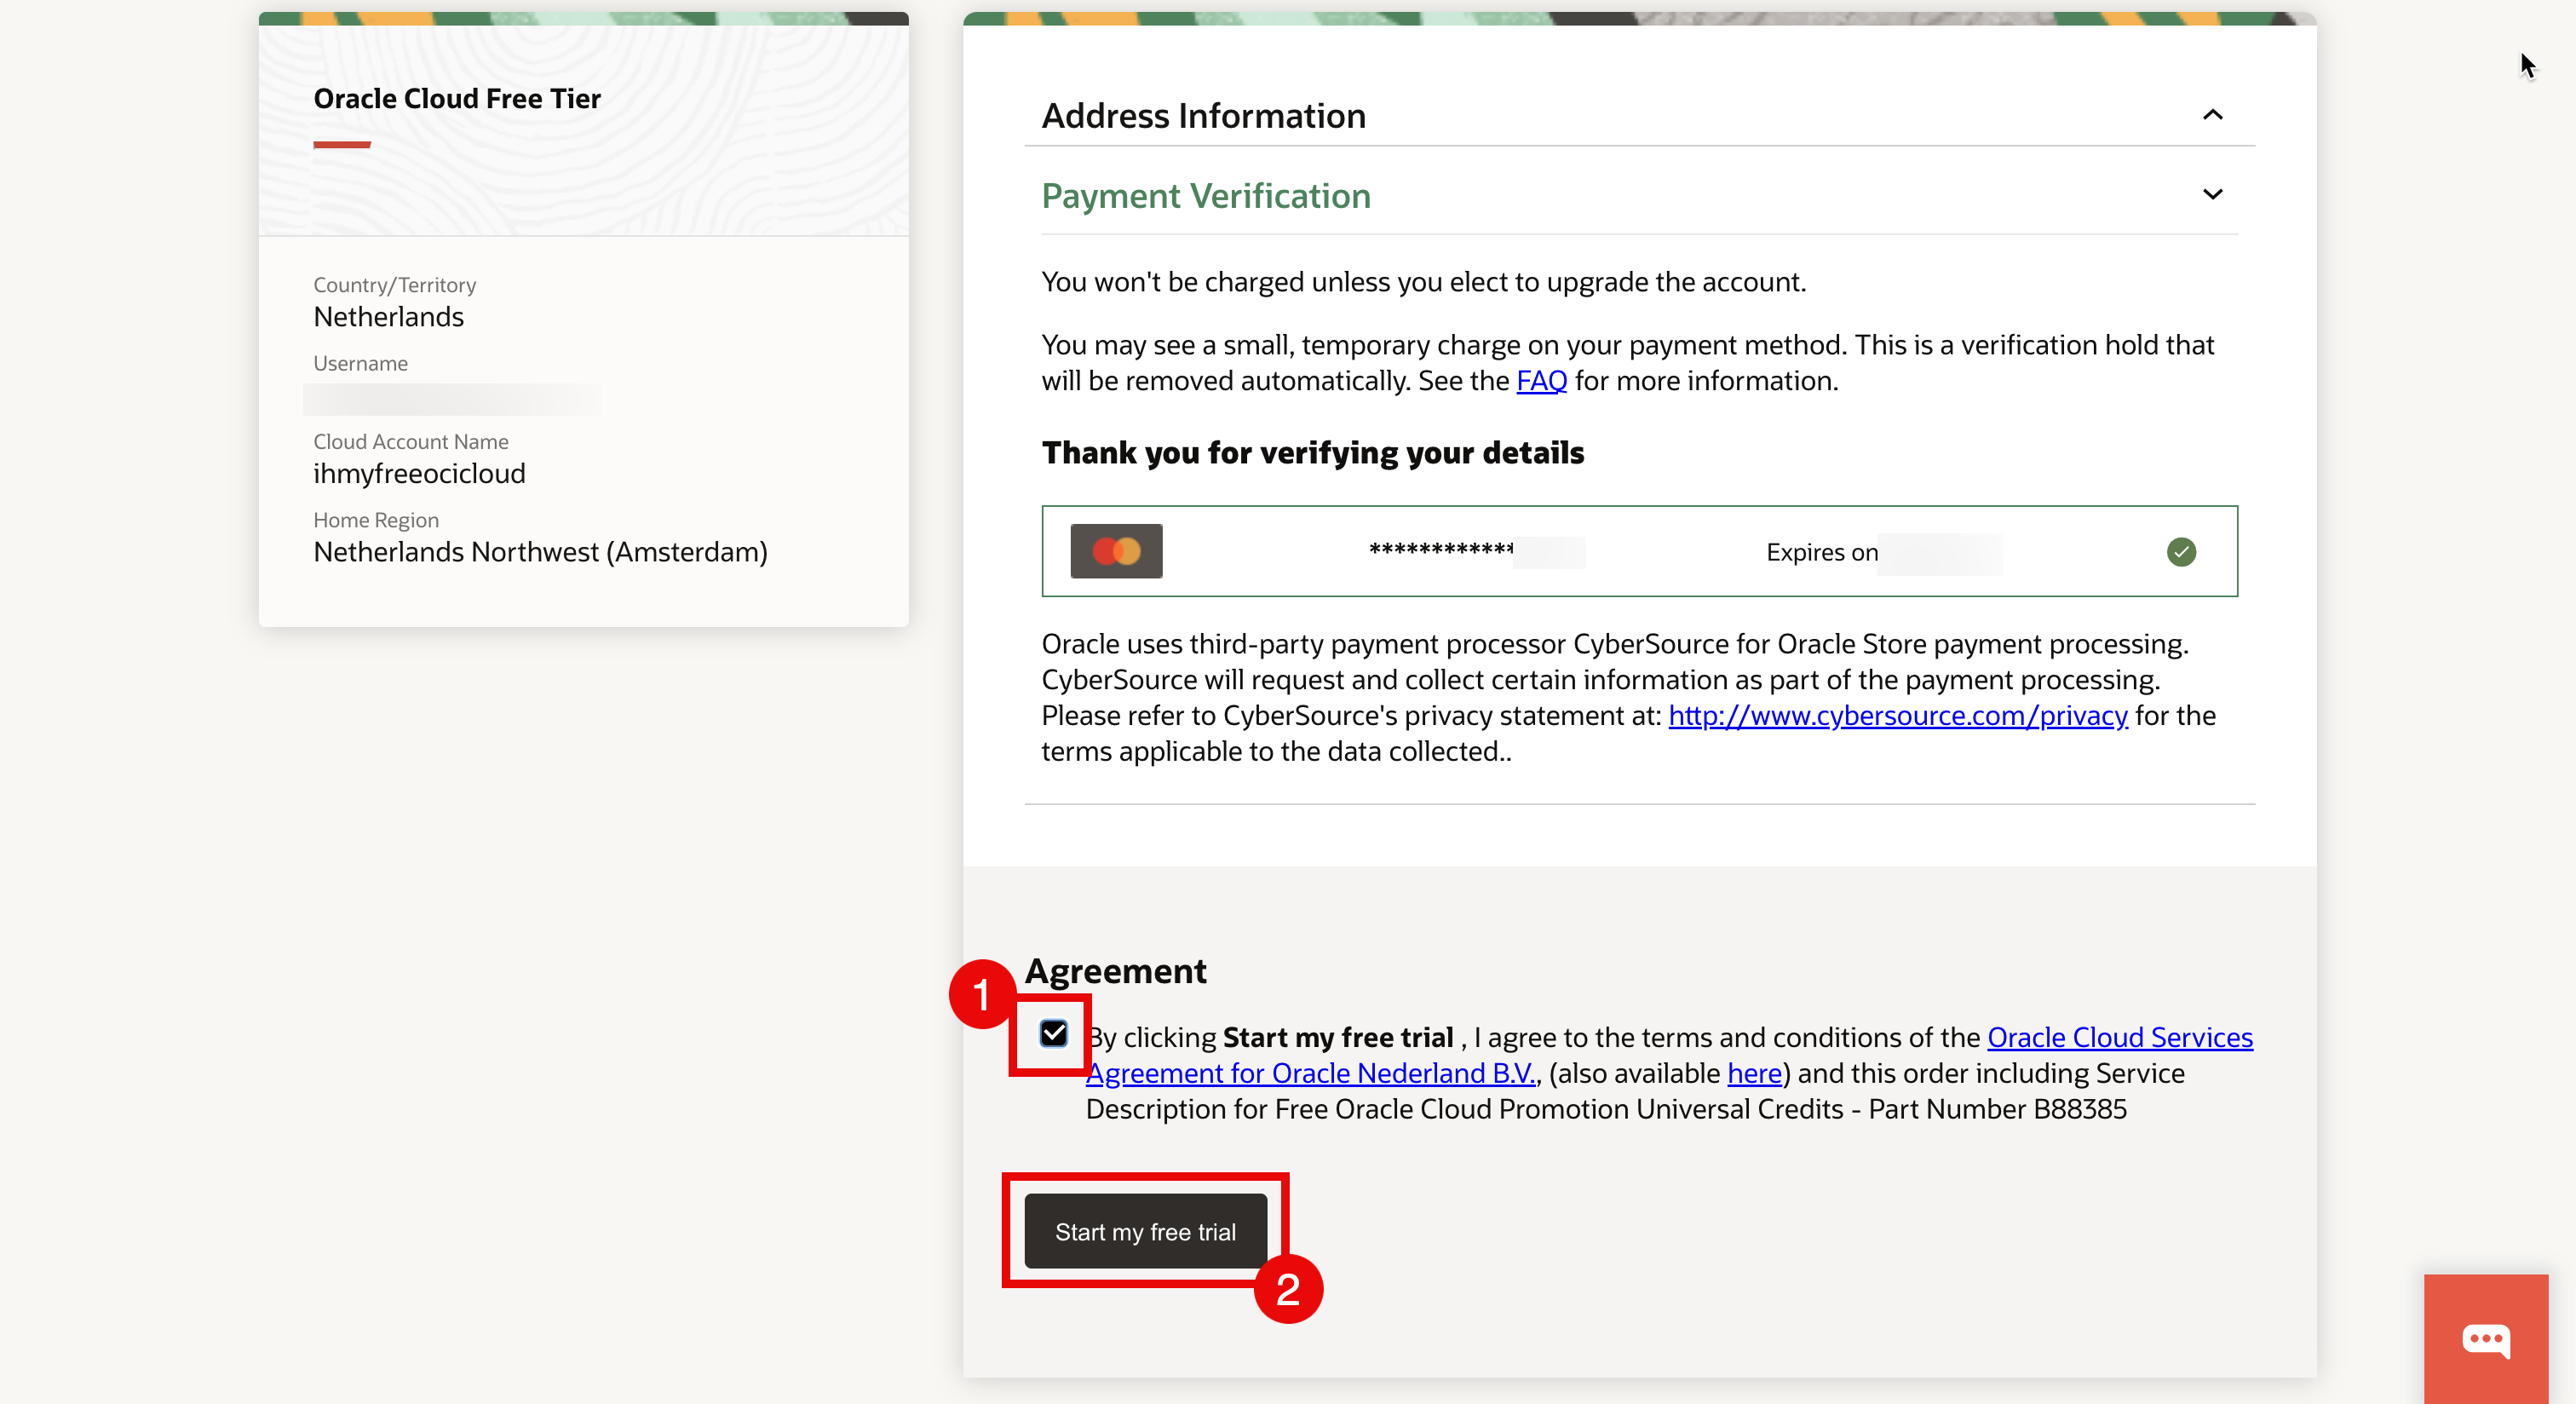Click the 'here' agreement link

point(1754,1073)
